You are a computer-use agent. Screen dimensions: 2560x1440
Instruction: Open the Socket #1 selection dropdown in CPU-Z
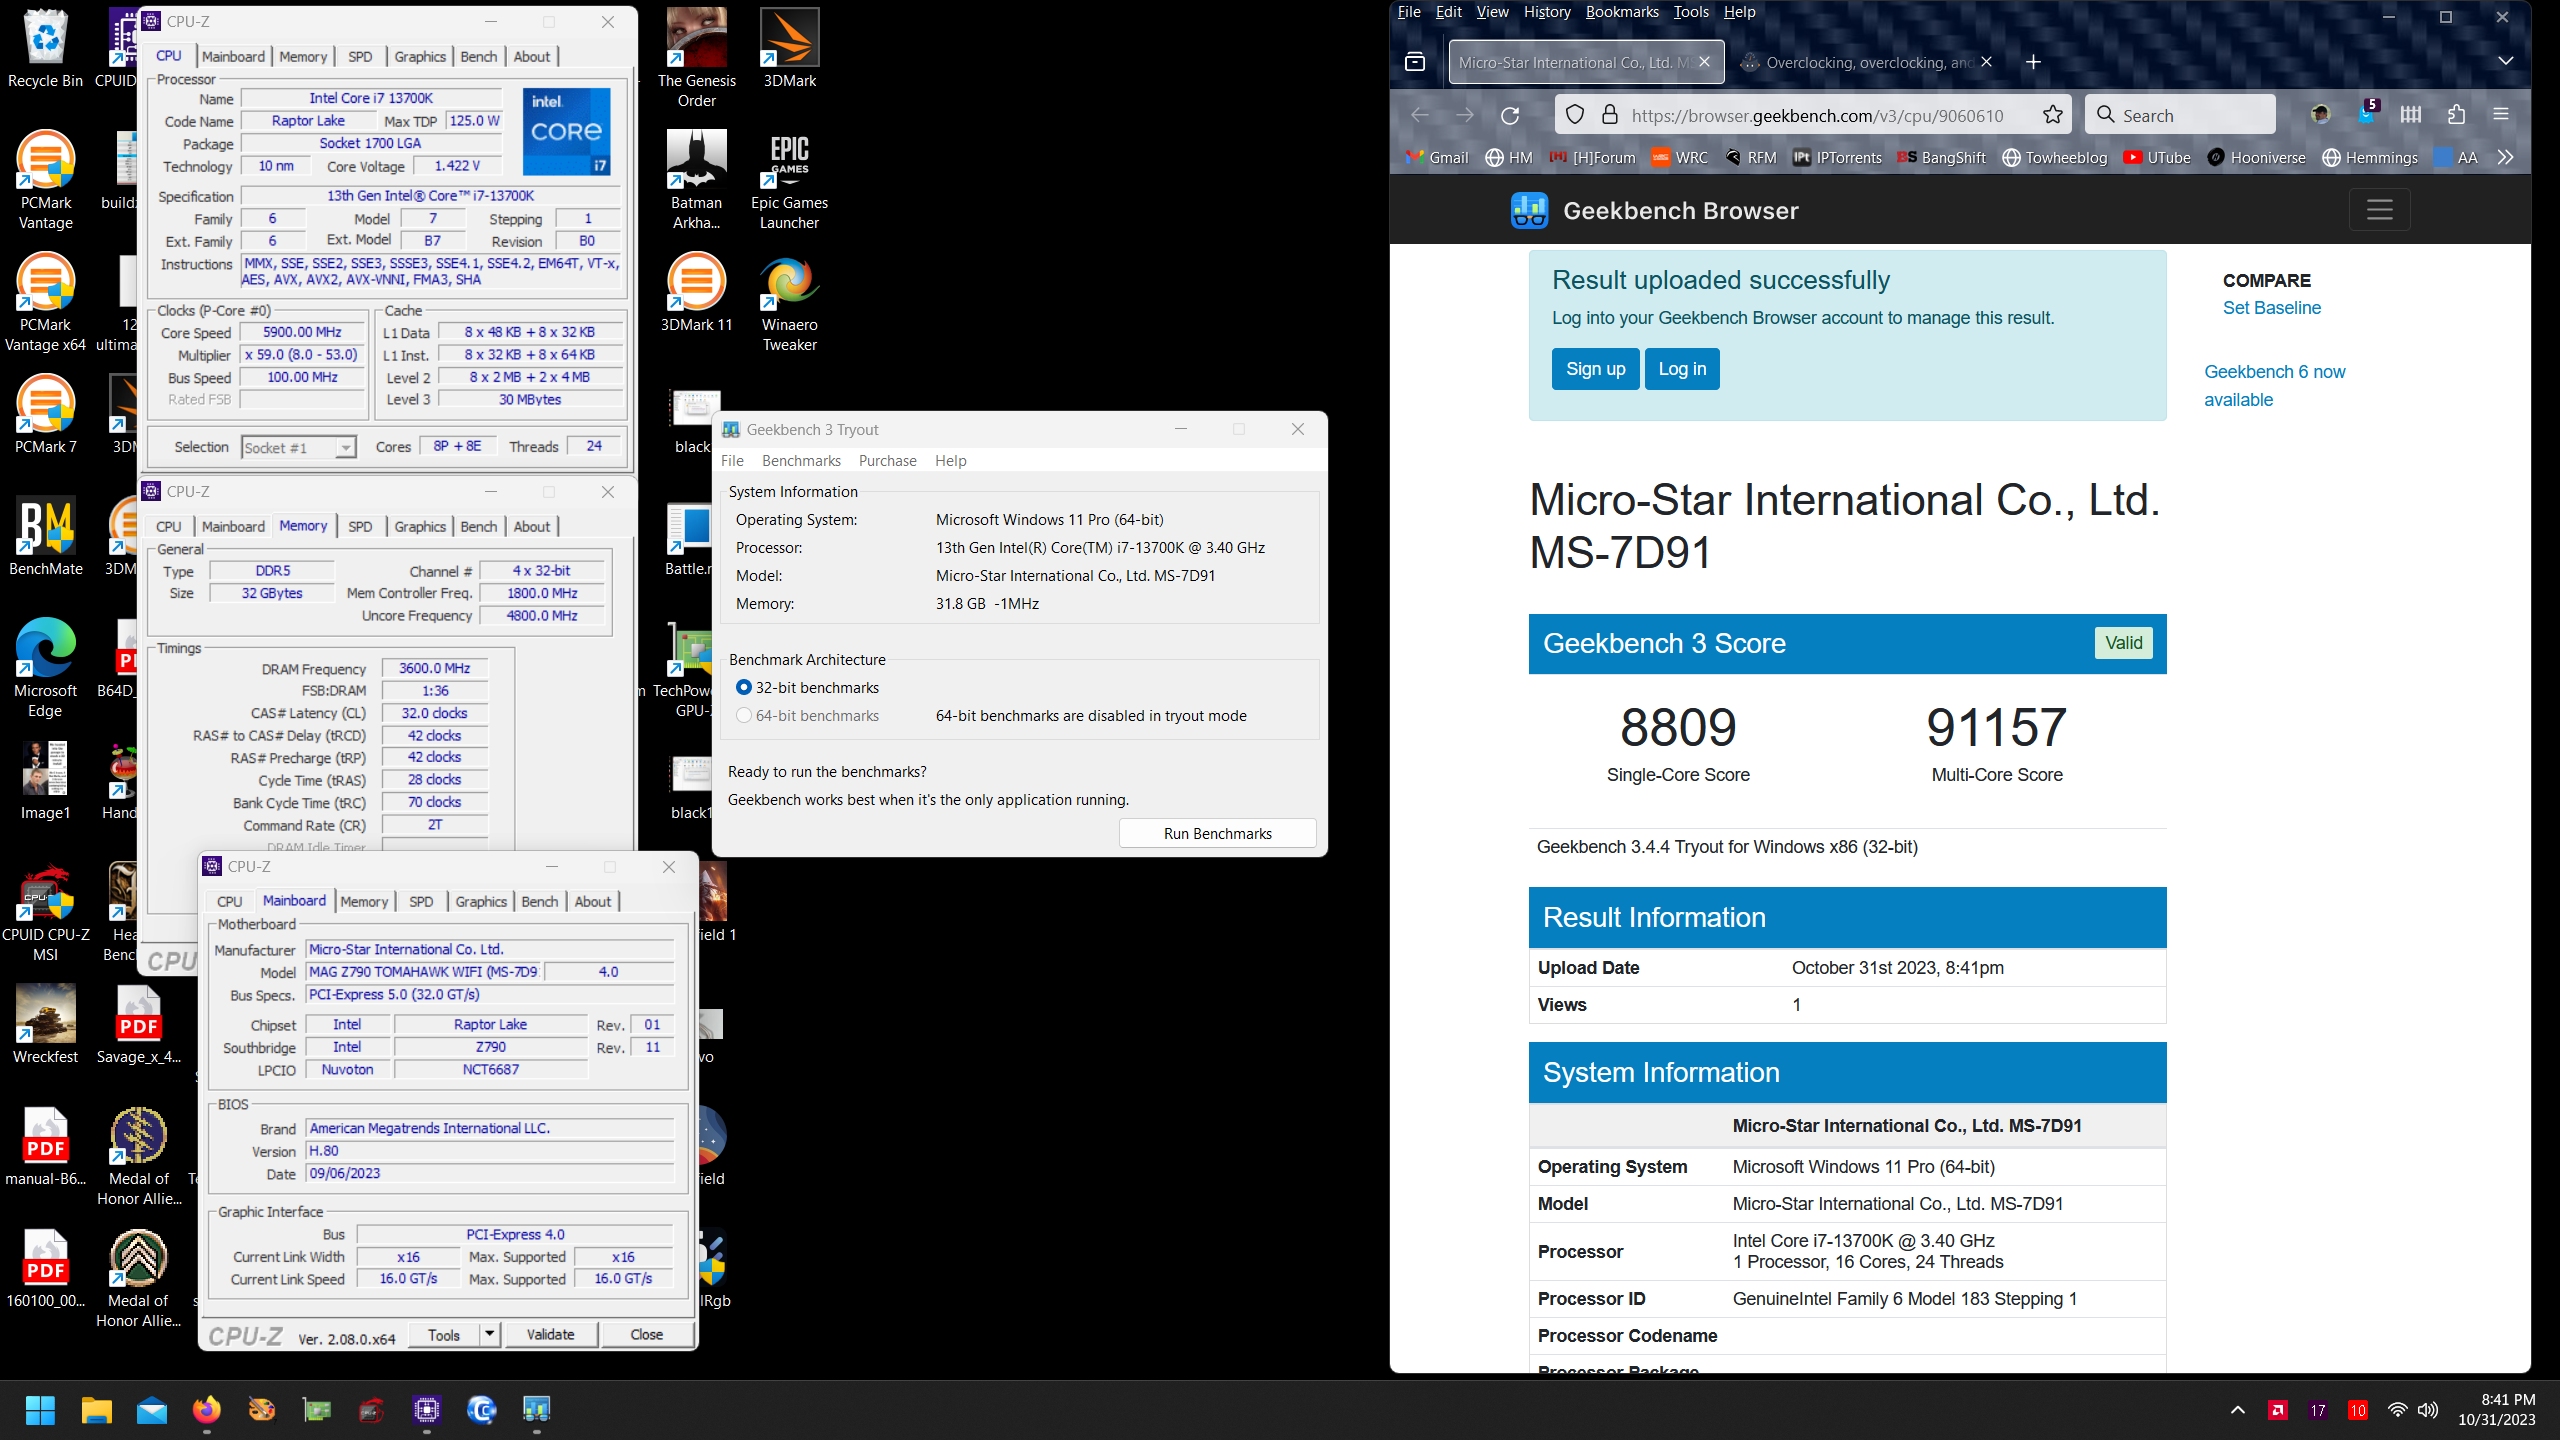[299, 447]
